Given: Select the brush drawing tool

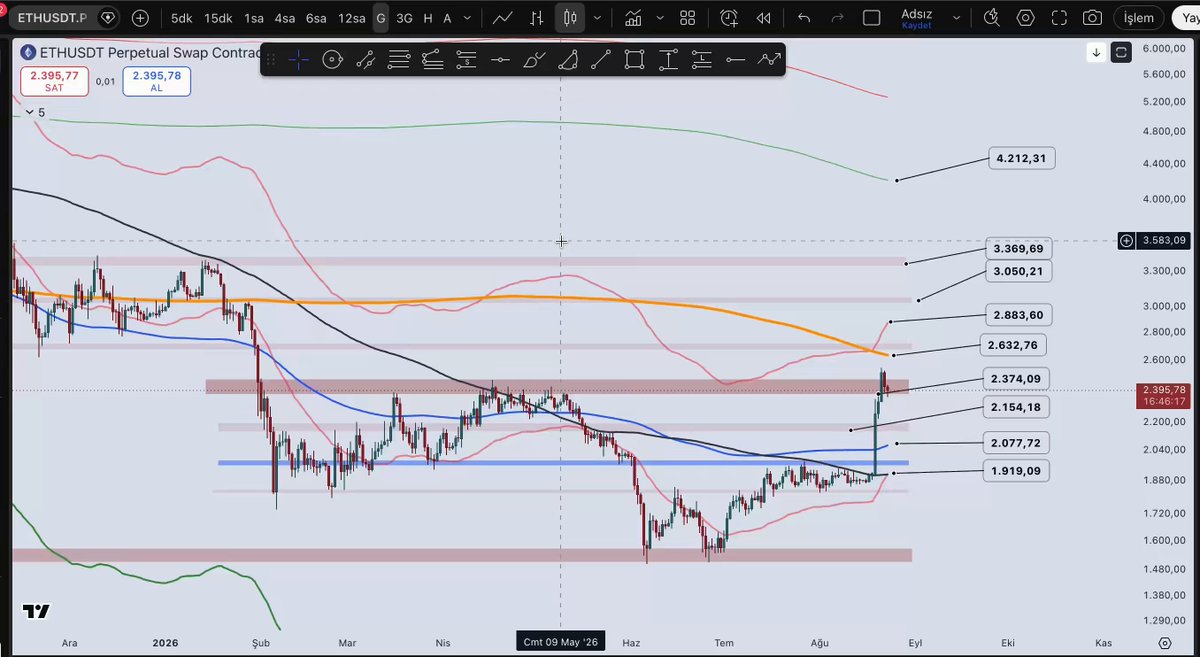Looking at the screenshot, I should pyautogui.click(x=534, y=60).
